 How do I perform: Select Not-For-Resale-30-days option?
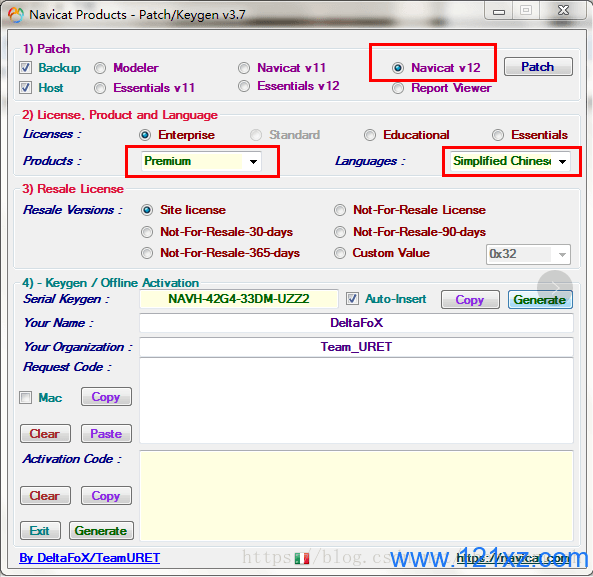[147, 232]
